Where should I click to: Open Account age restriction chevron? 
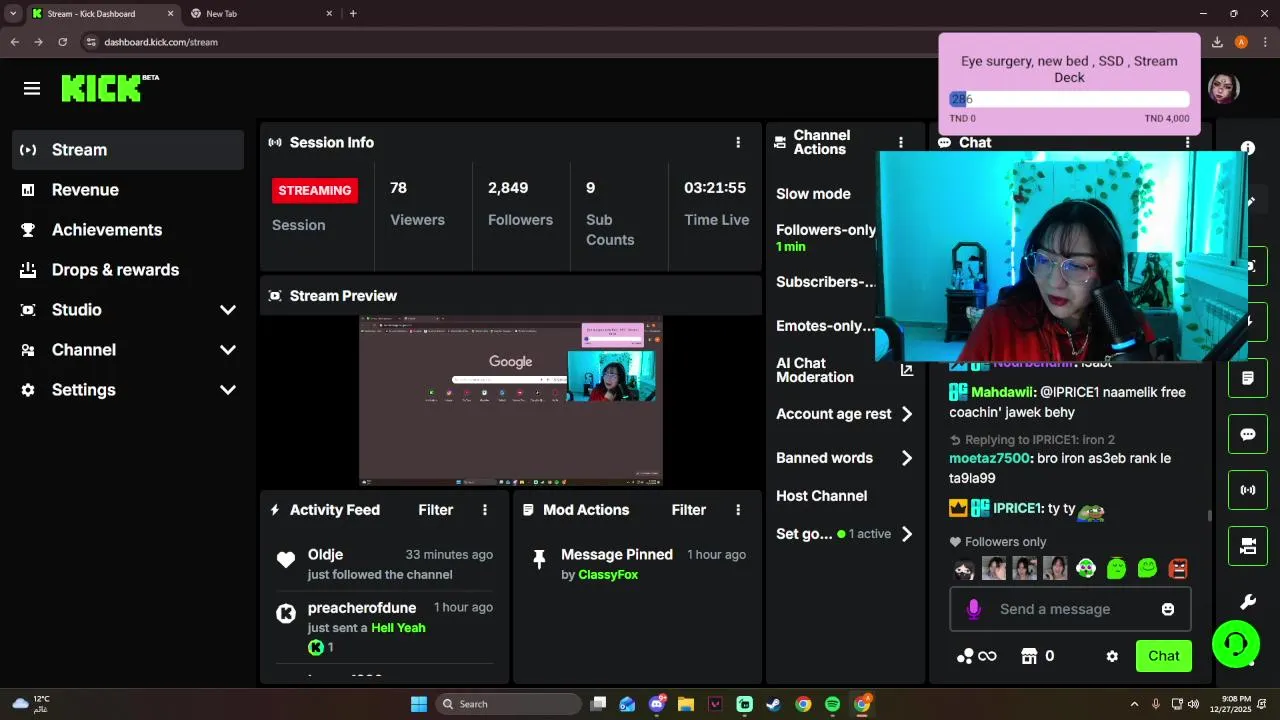click(x=907, y=414)
